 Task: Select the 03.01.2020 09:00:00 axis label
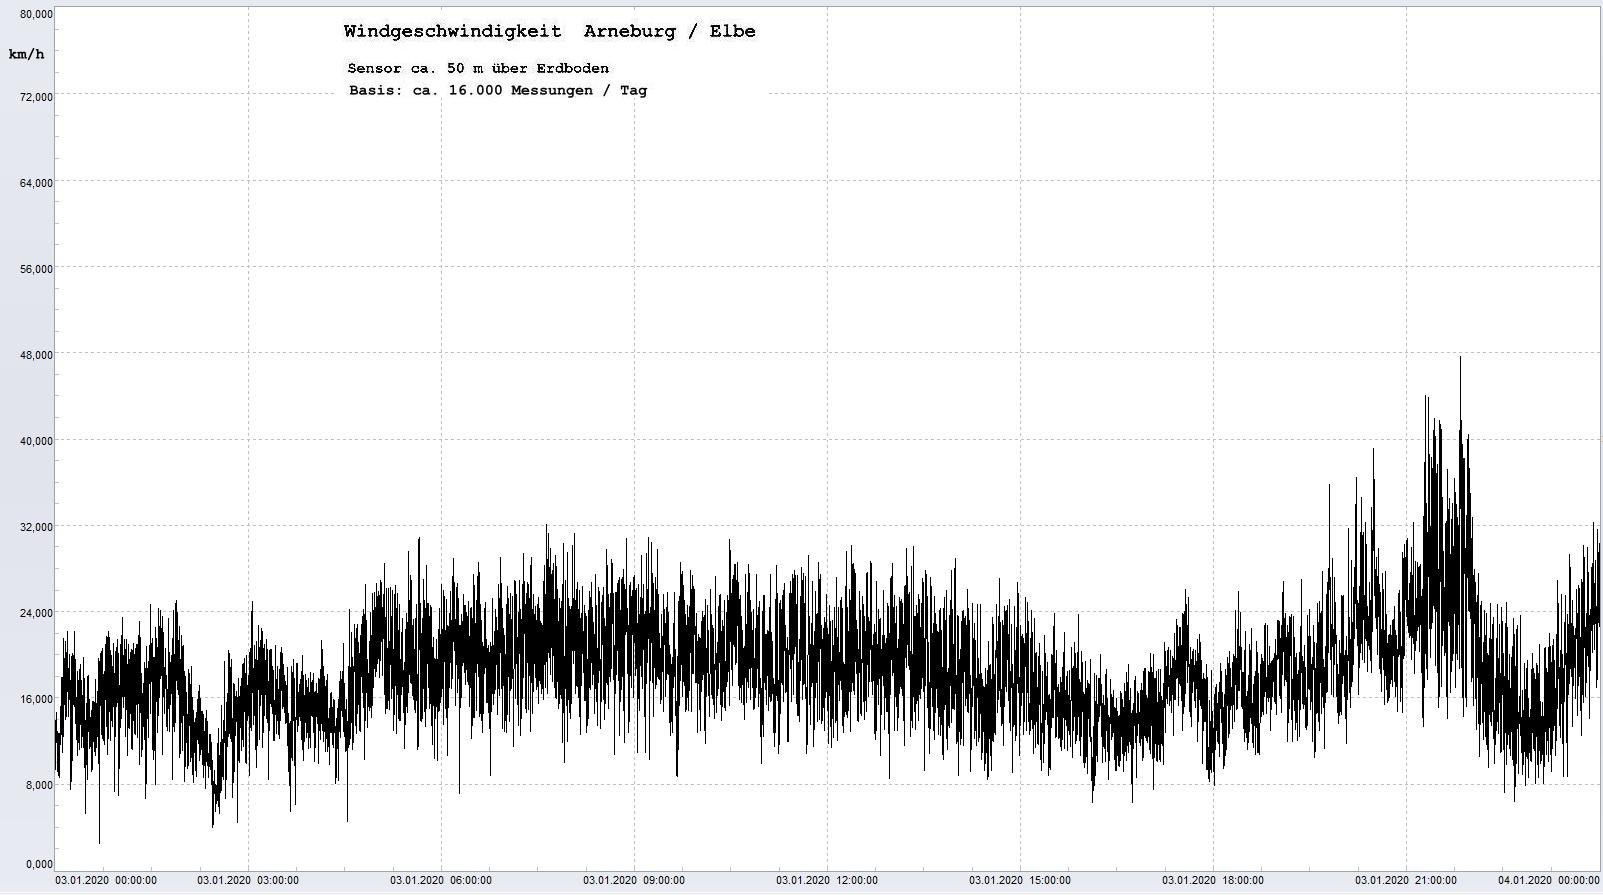[634, 881]
